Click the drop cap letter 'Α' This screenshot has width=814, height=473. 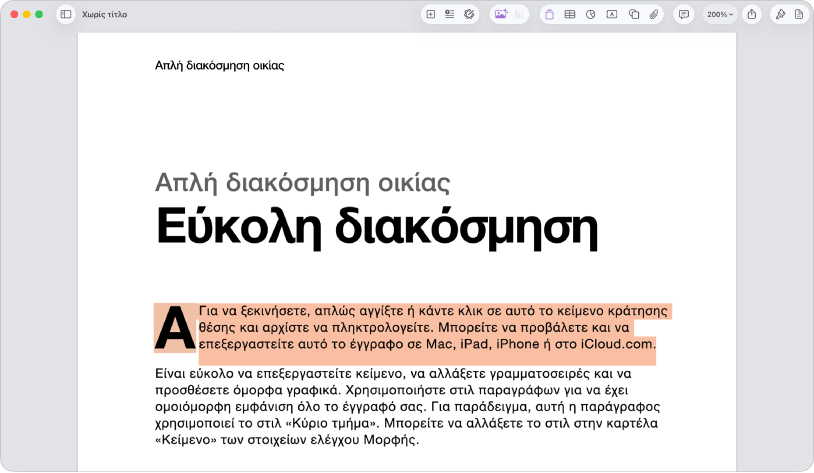tap(175, 328)
